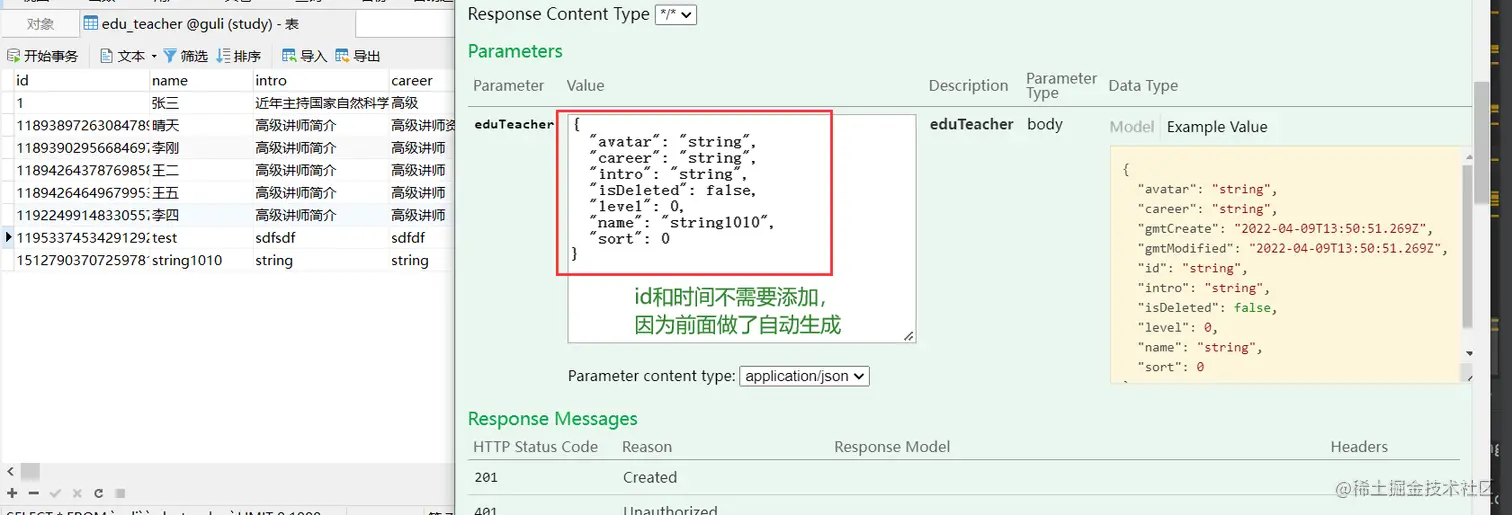Click inside the eduTeacher JSON value textarea
The width and height of the screenshot is (1512, 515).
coord(742,228)
